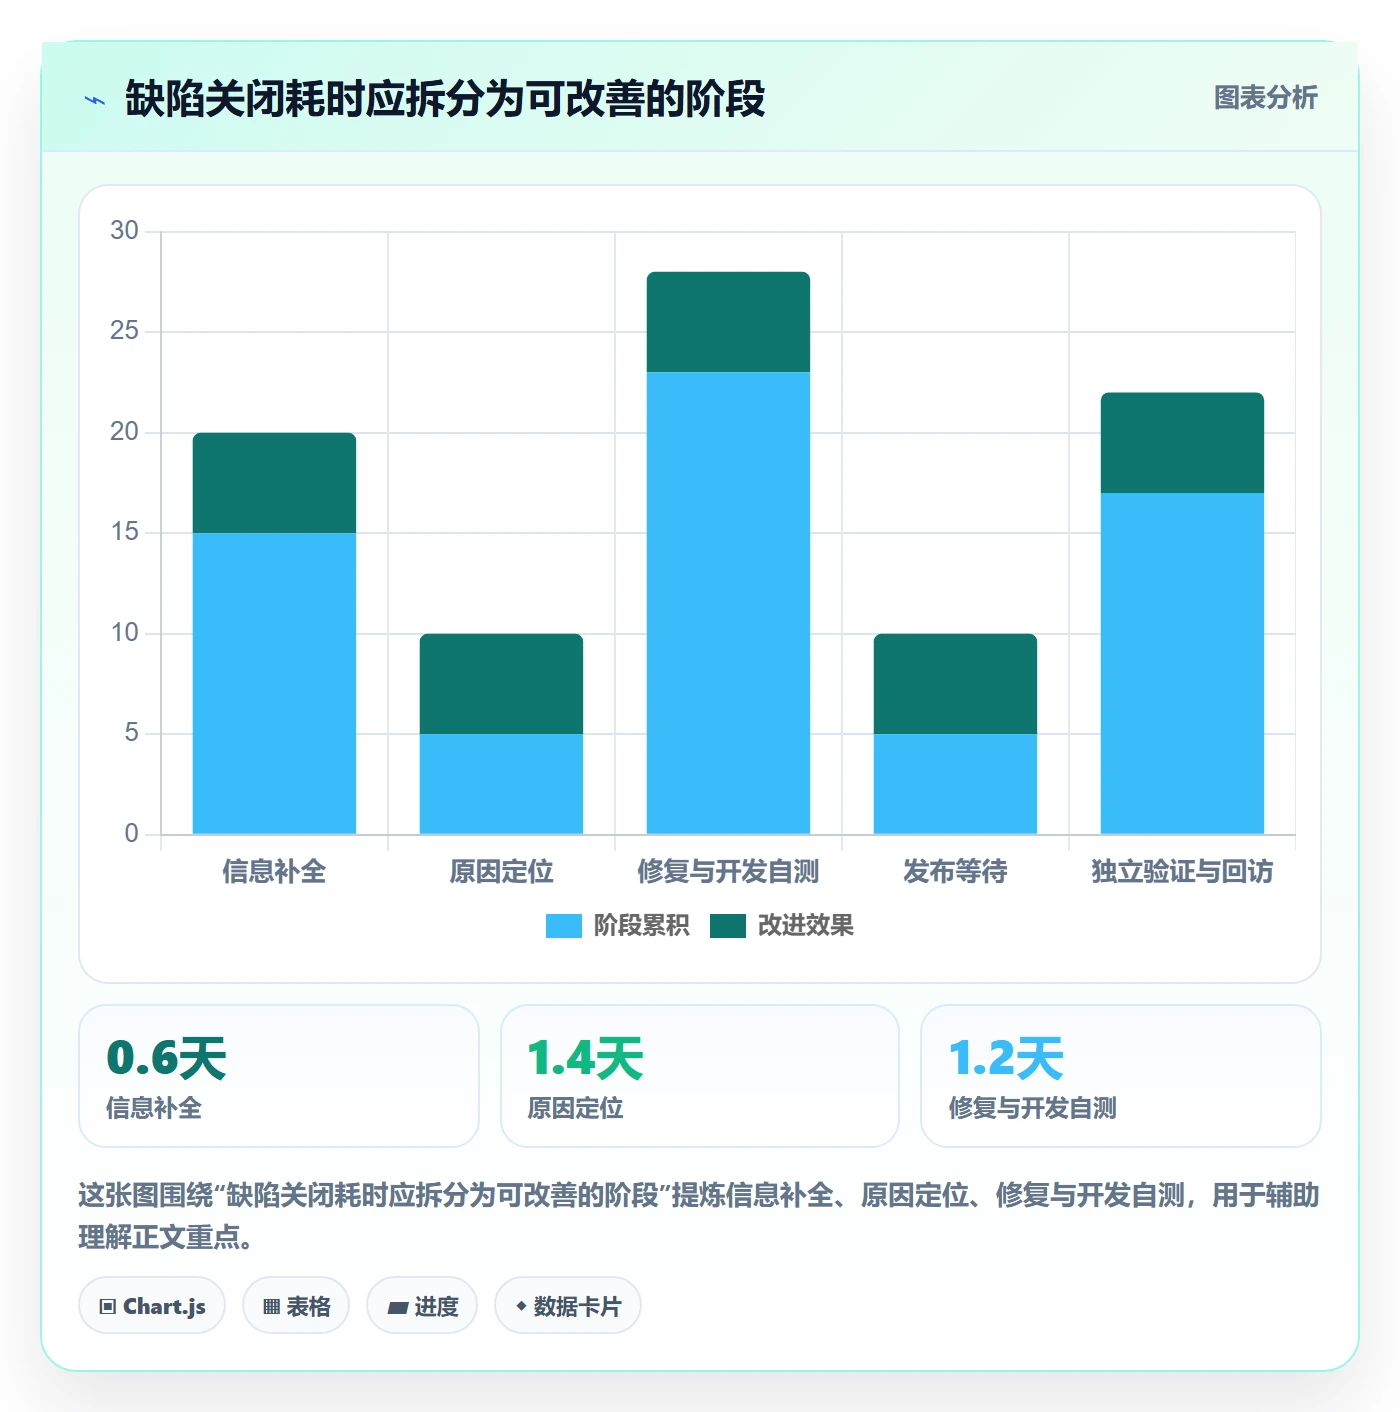Click the y-axis value 15
The height and width of the screenshot is (1412, 1400).
(124, 532)
